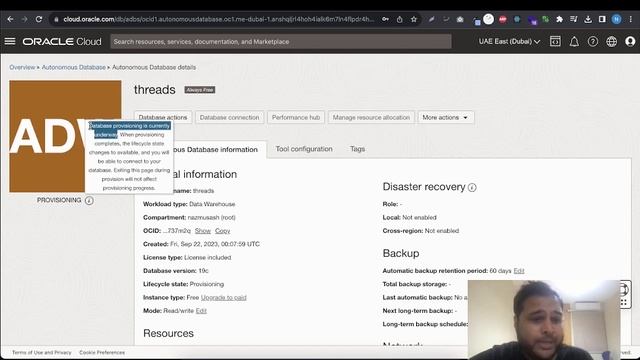Click the Cookie Preferences link
Image resolution: width=640 pixels, height=360 pixels.
point(102,352)
